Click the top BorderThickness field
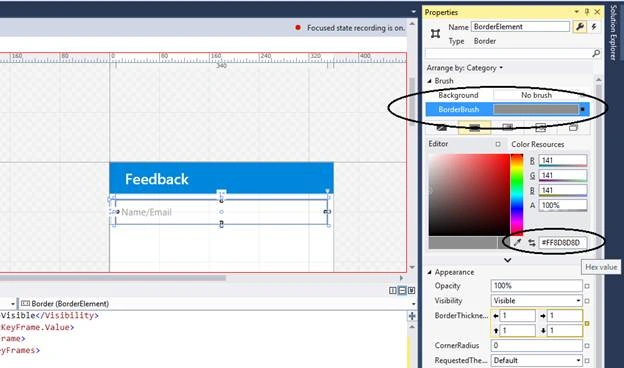This screenshot has height=368, width=624. click(x=517, y=331)
